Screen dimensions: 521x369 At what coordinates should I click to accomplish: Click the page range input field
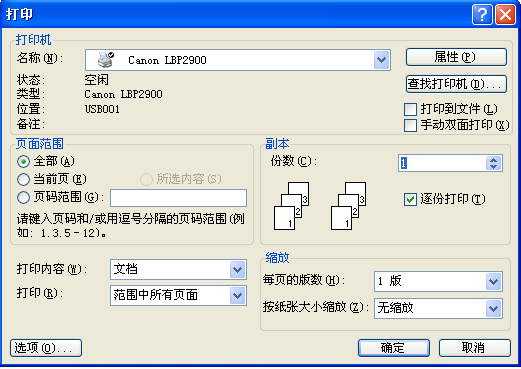(x=178, y=198)
